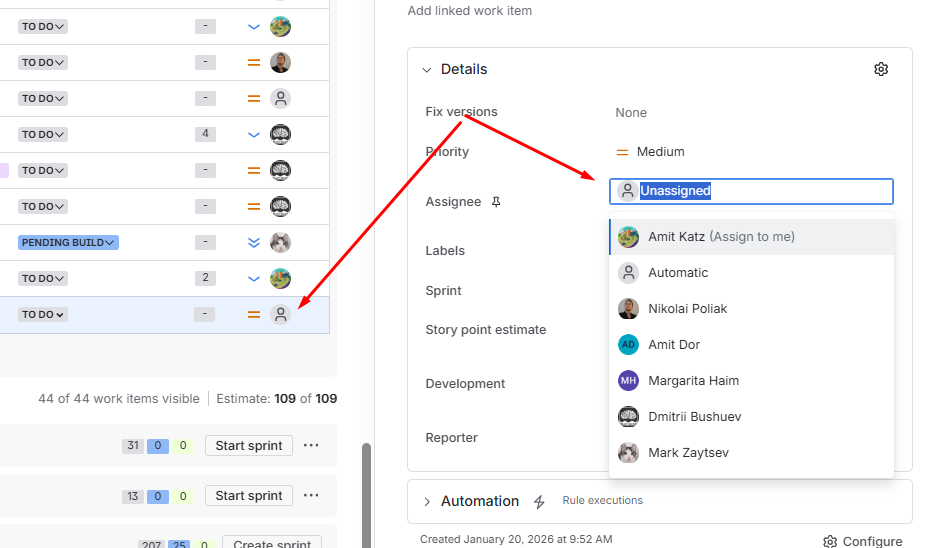Click Amit Katz avatar in assignee dropdown

pos(628,237)
